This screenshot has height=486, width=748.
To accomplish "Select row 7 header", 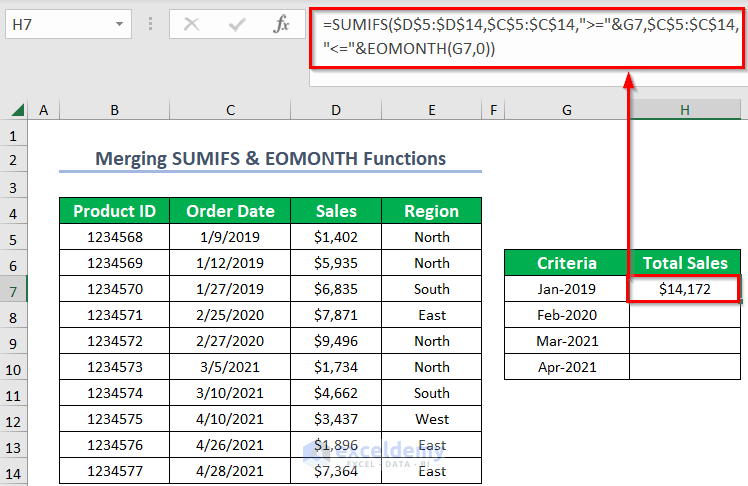I will [x=13, y=289].
